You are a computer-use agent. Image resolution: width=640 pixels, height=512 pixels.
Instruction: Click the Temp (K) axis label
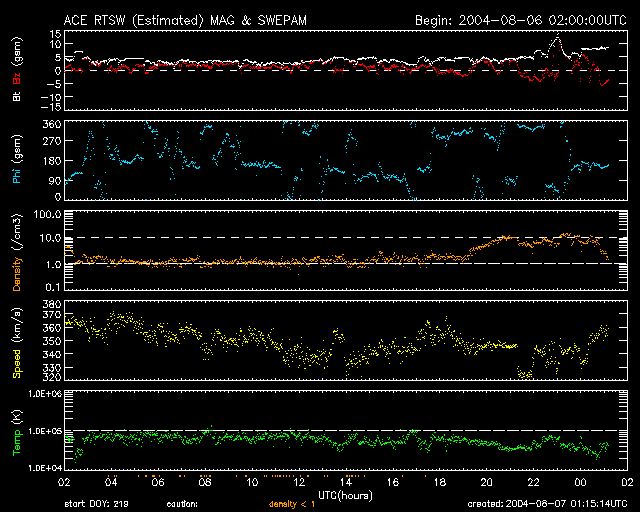click(16, 430)
